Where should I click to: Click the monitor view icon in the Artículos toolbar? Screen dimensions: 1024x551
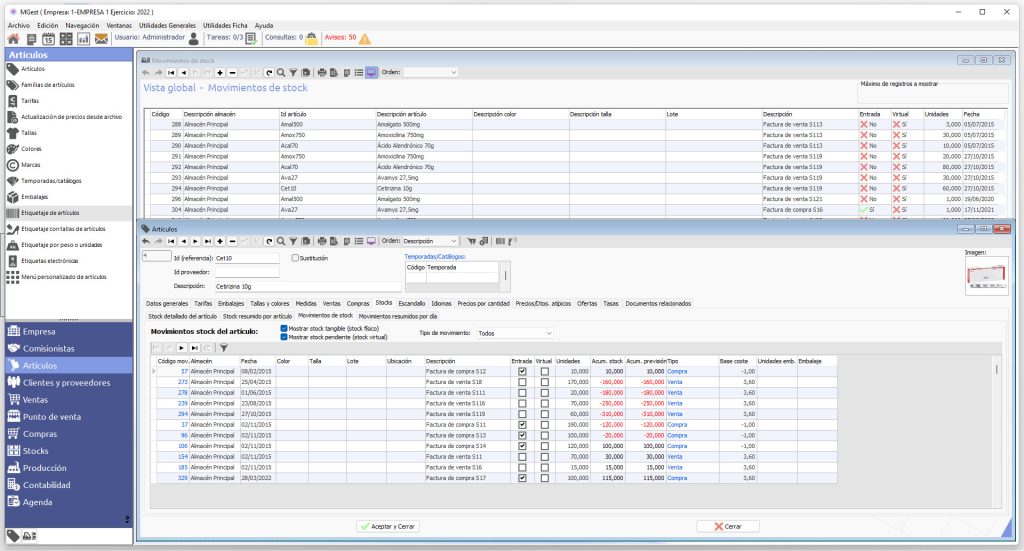pyautogui.click(x=371, y=241)
